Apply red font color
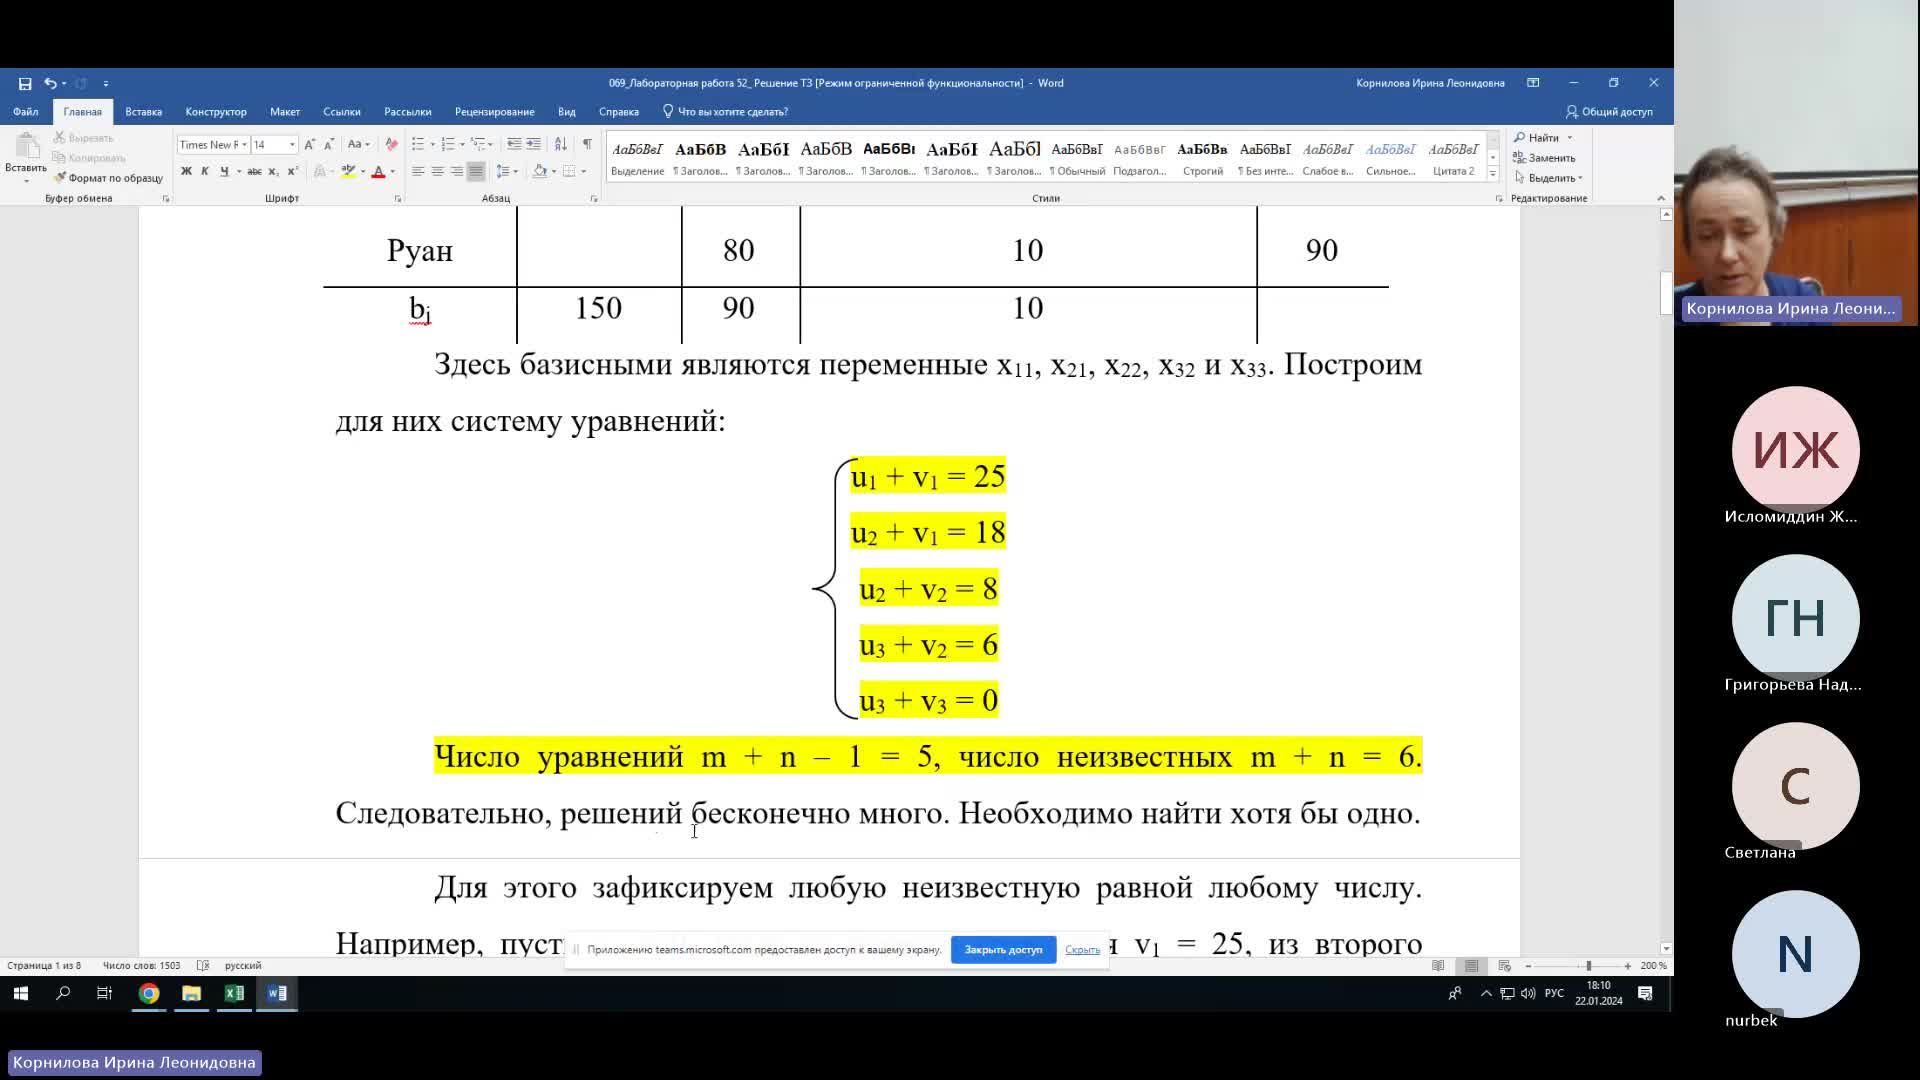 point(378,172)
